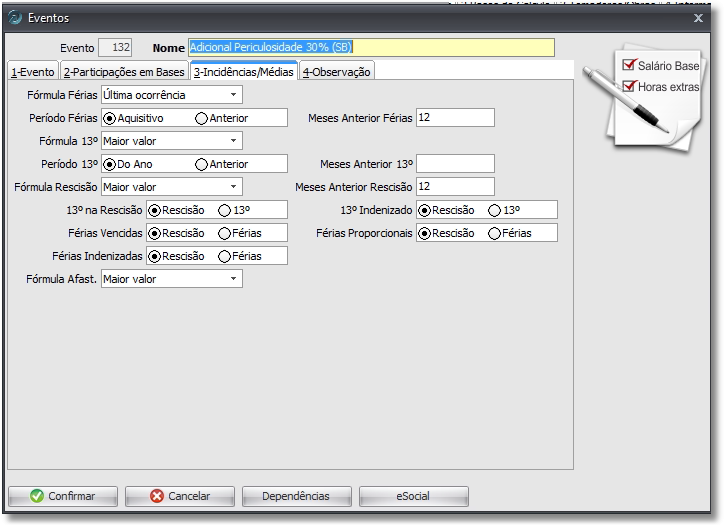Click the empty Meses Anterior 13º field
The height and width of the screenshot is (528, 725).
coord(455,164)
